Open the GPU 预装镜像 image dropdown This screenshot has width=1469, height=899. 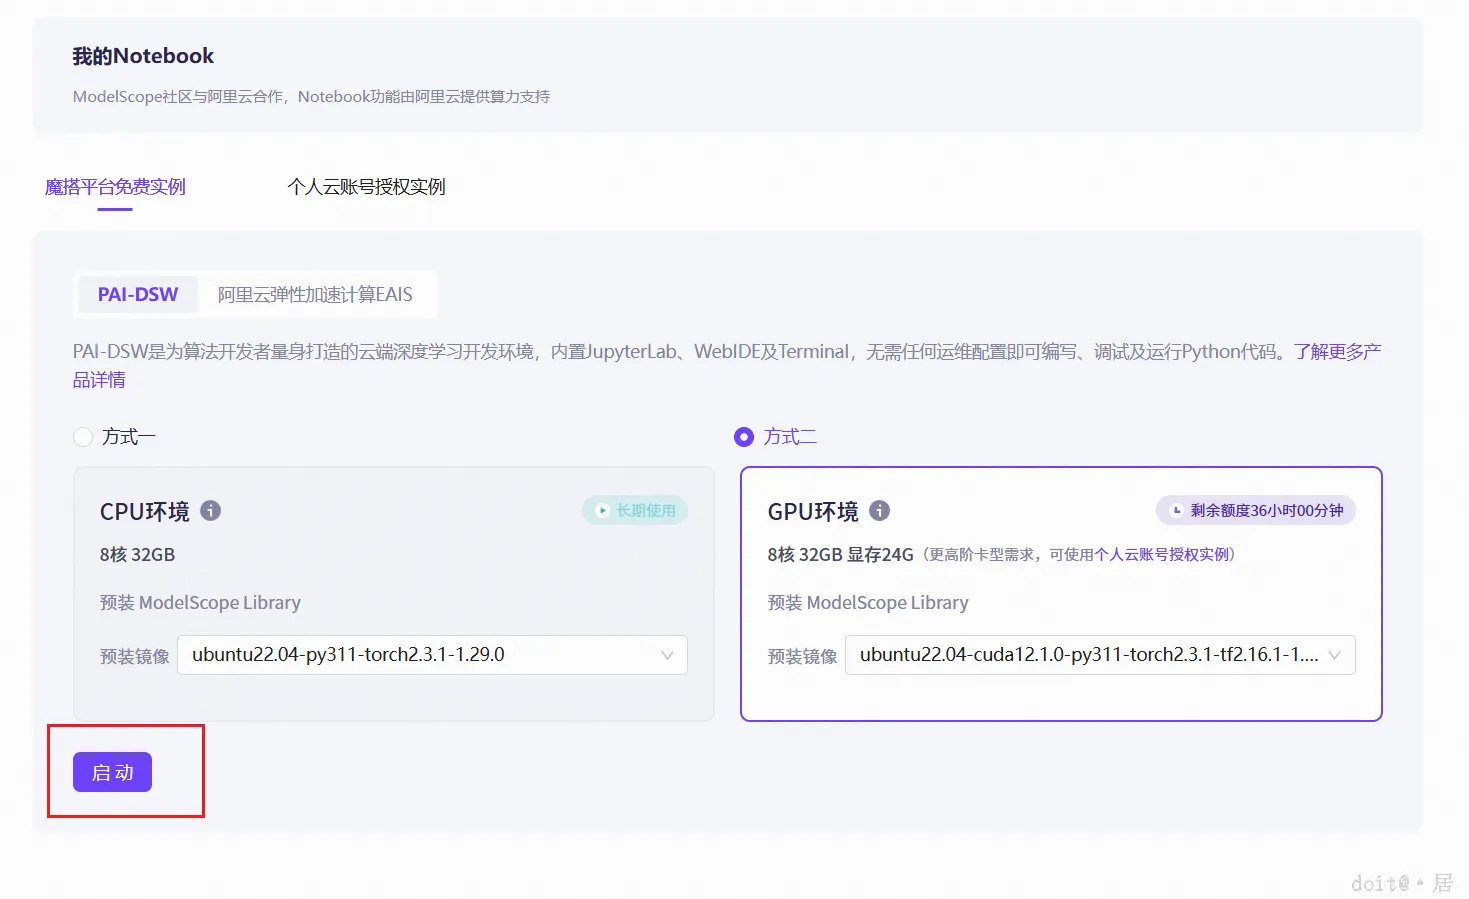(1100, 655)
